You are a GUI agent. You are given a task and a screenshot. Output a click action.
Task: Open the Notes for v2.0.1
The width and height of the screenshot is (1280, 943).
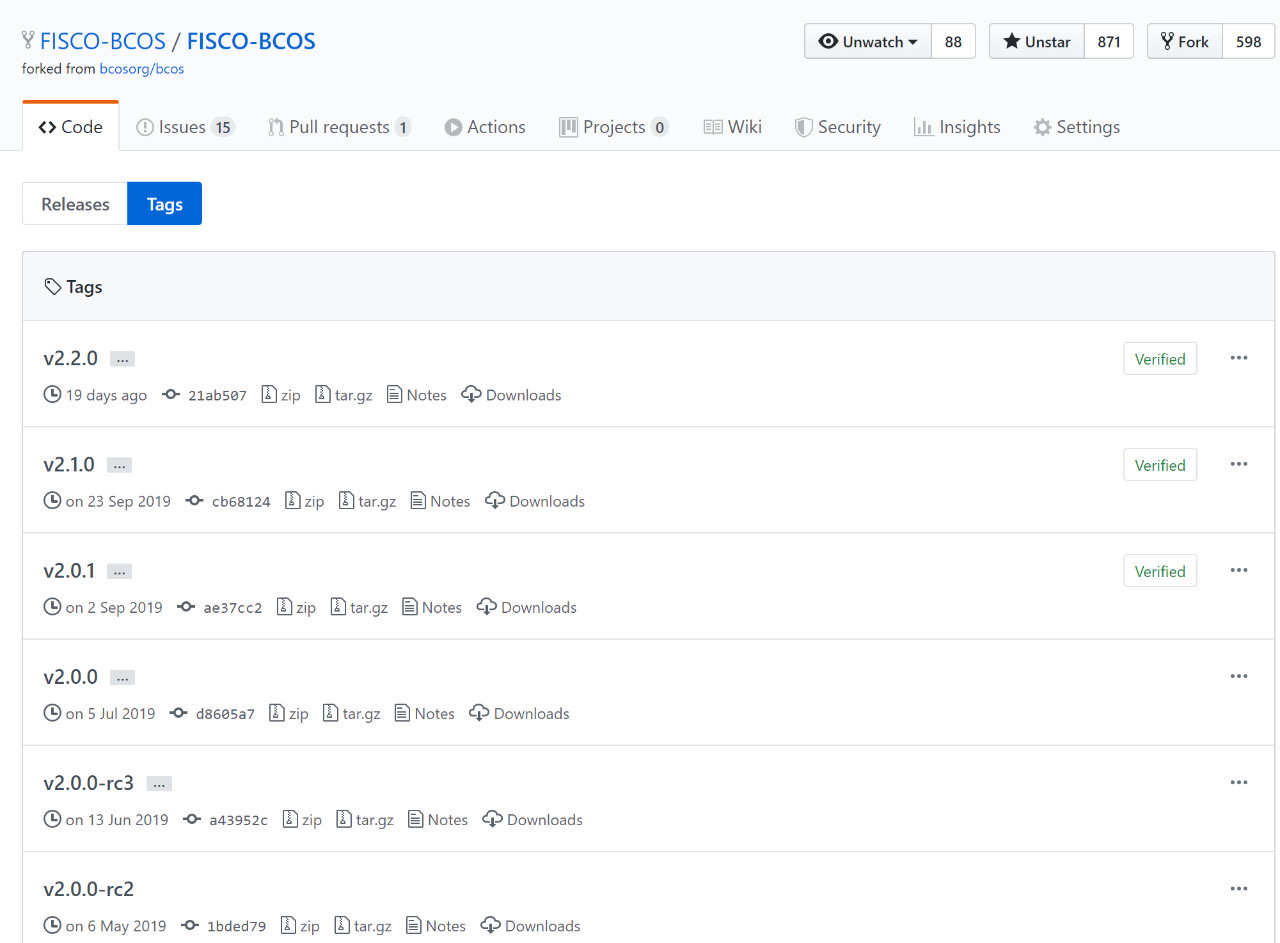click(x=432, y=607)
